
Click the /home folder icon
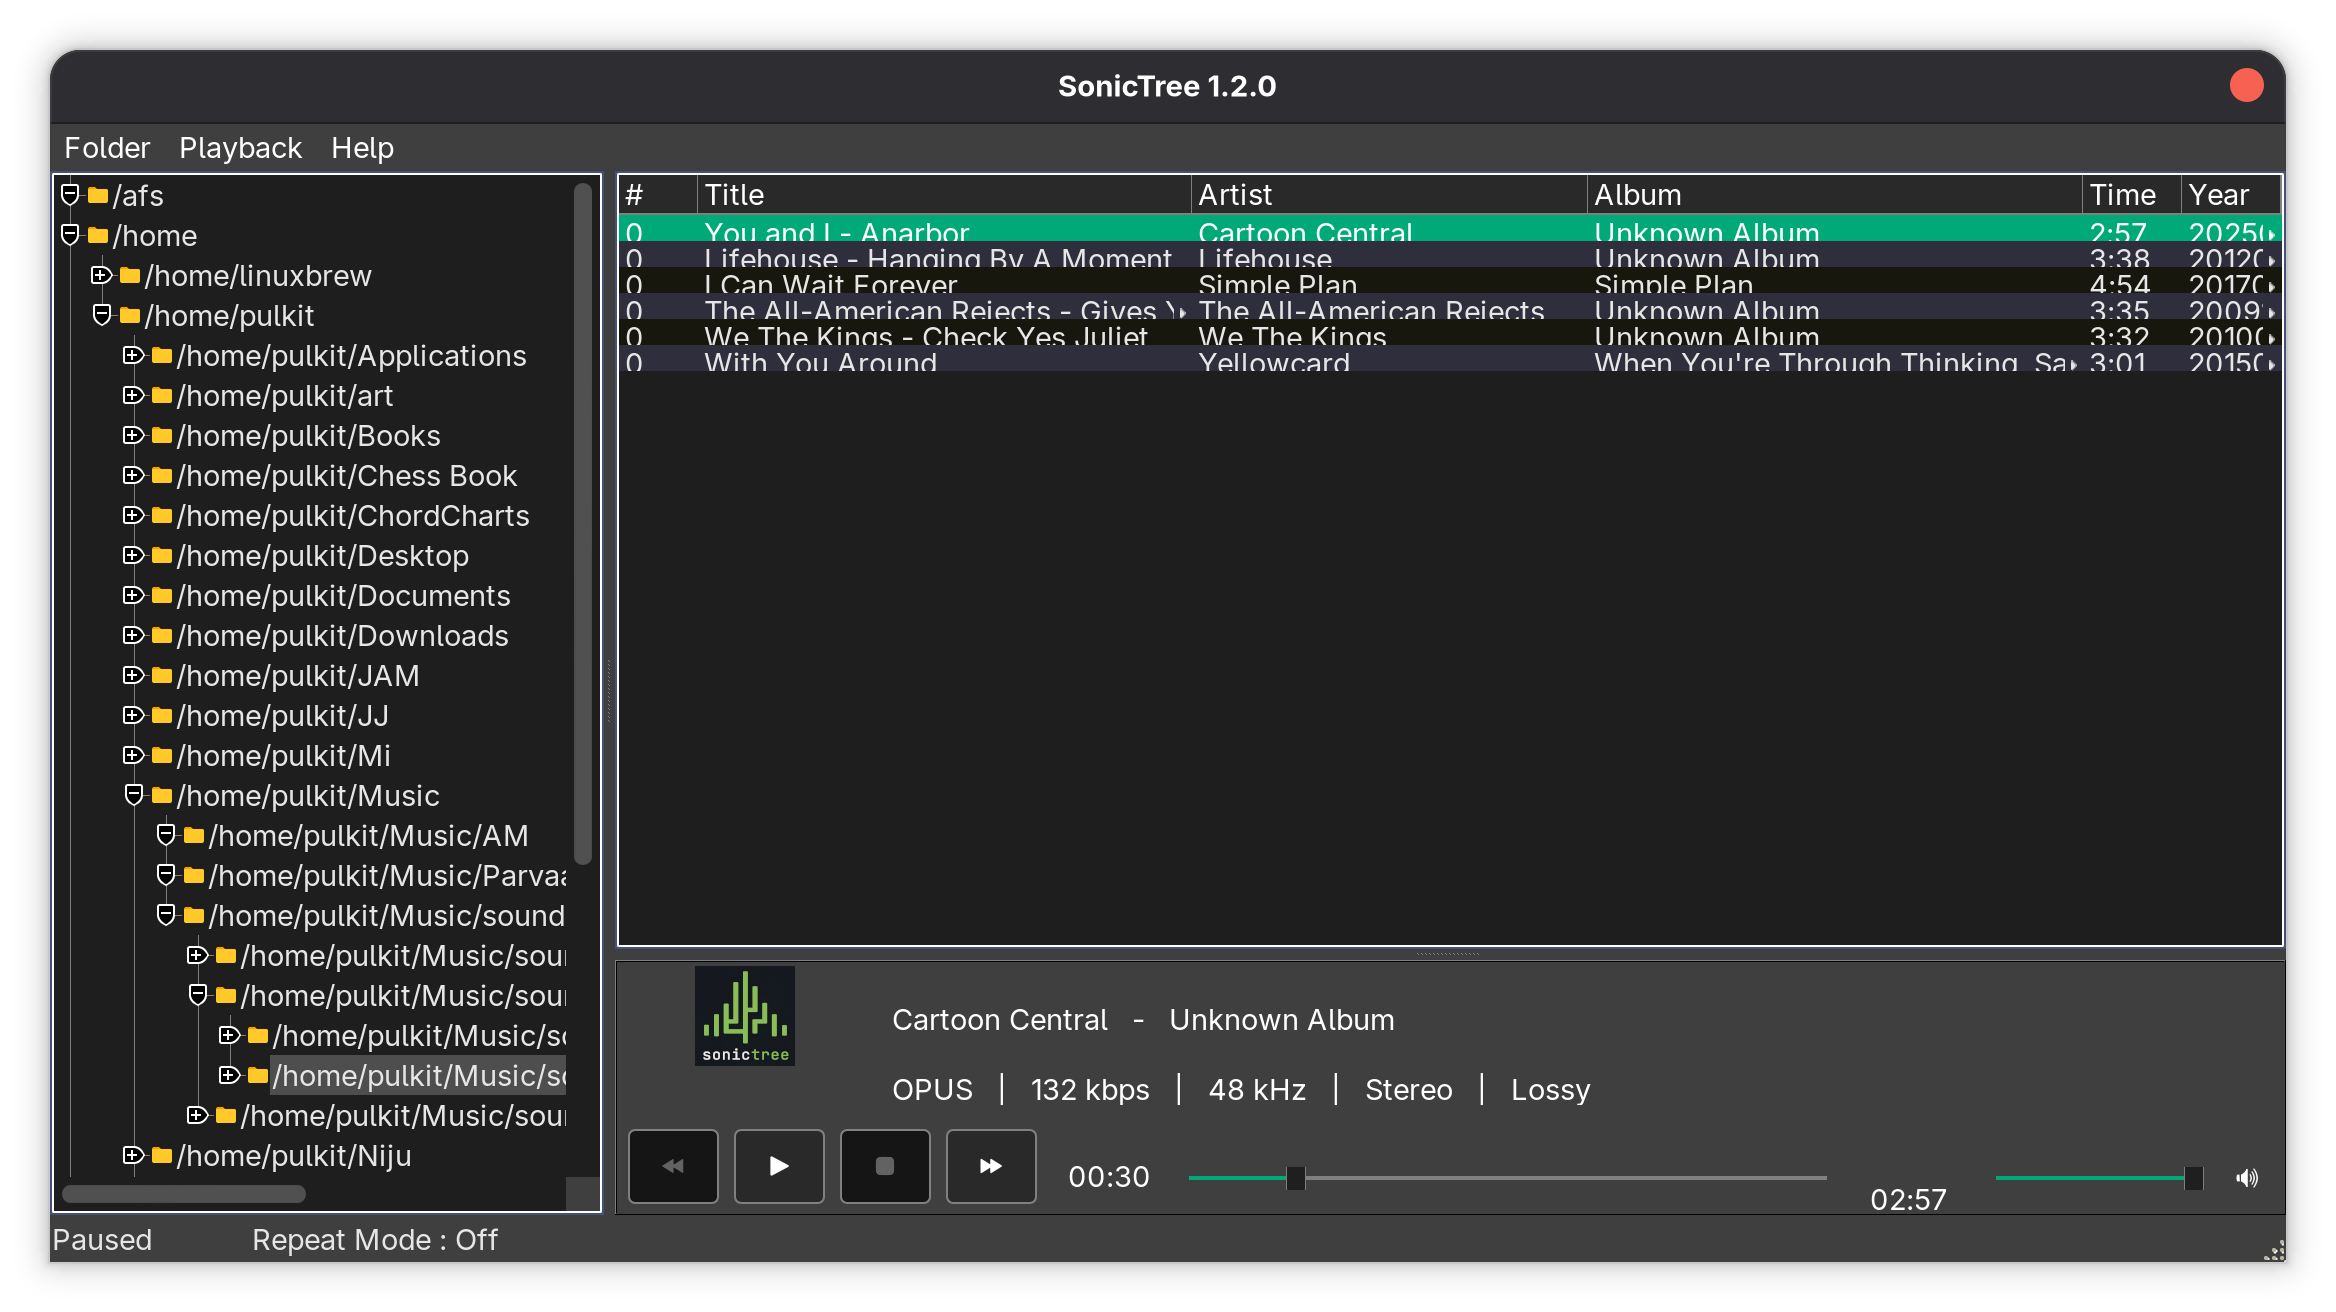pos(98,235)
